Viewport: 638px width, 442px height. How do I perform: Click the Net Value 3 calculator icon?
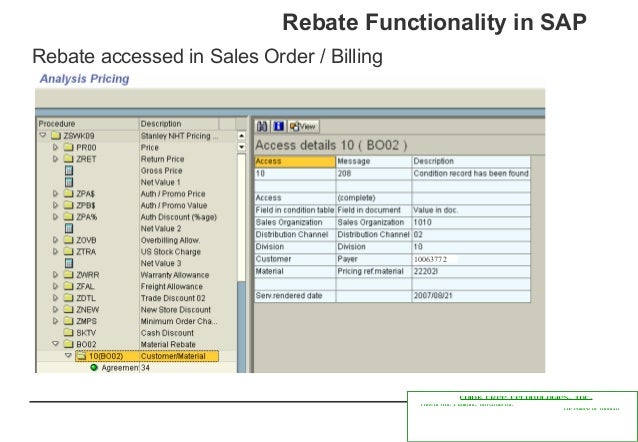(x=69, y=263)
